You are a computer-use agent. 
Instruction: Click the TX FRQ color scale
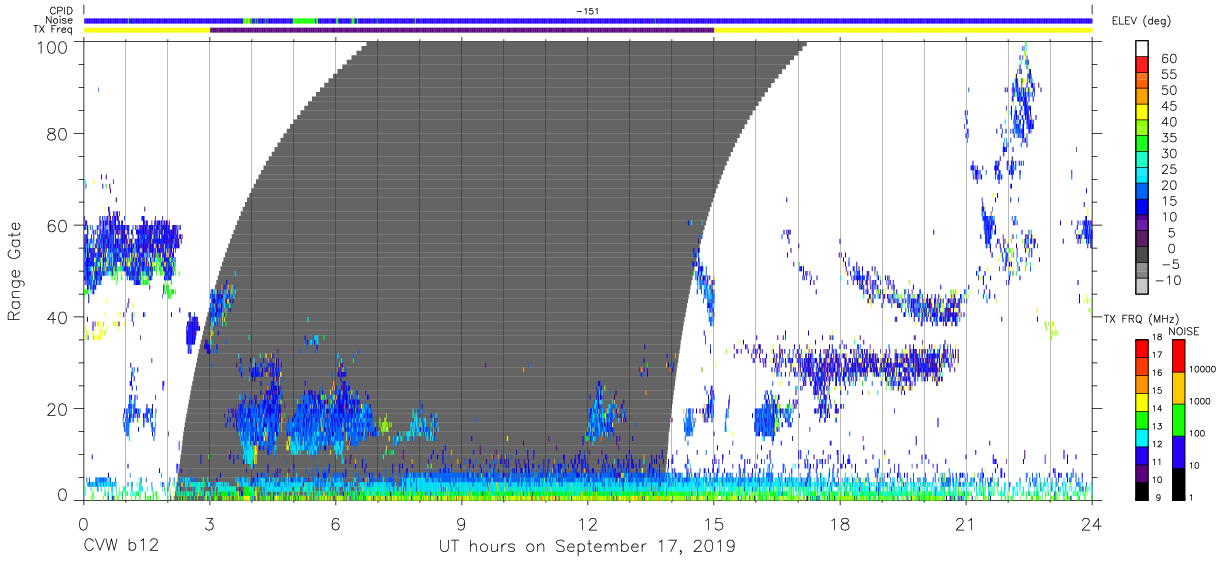(1141, 420)
